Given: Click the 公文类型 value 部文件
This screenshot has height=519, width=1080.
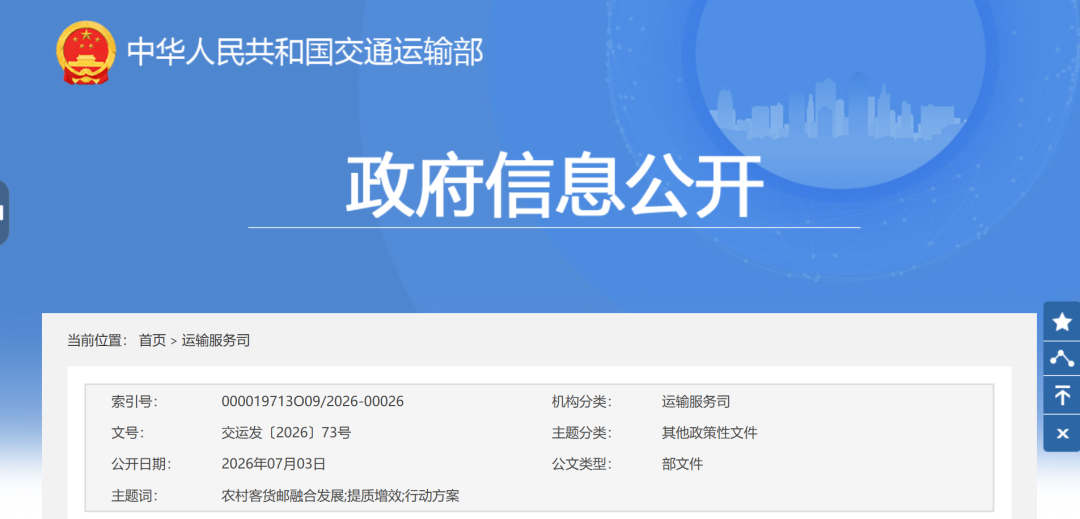Looking at the screenshot, I should coord(682,464).
